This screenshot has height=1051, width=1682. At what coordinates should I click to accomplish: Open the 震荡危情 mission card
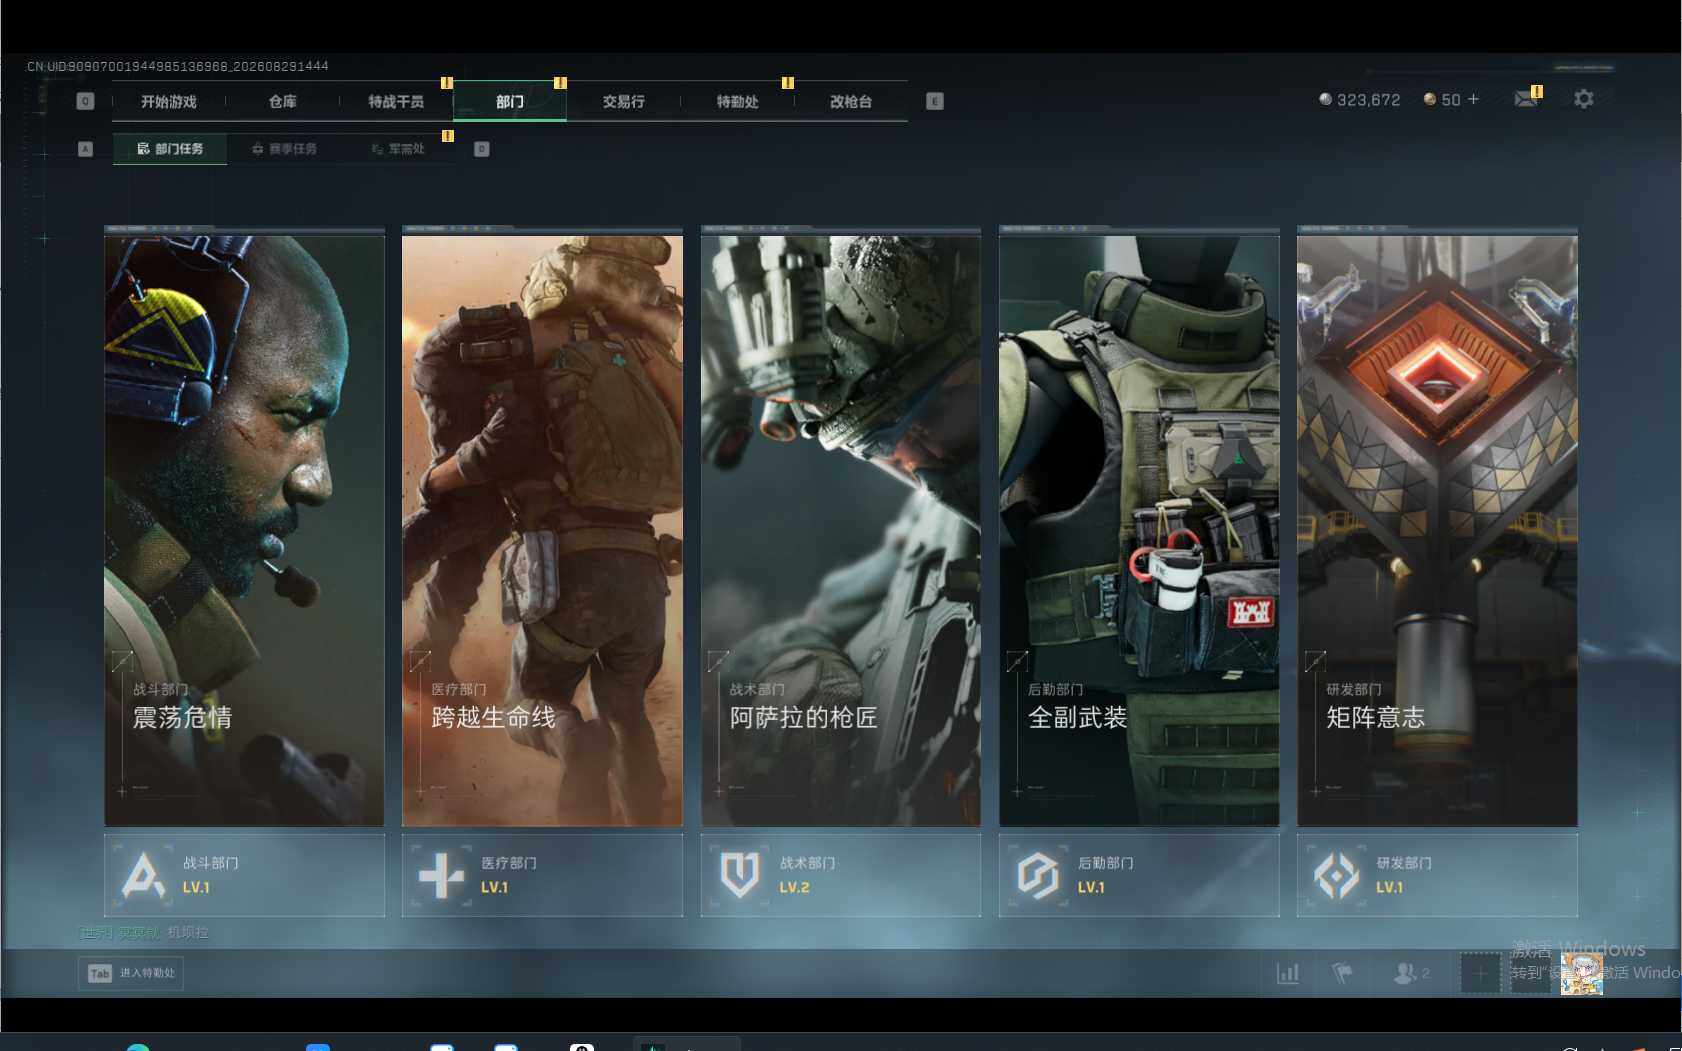(x=244, y=530)
